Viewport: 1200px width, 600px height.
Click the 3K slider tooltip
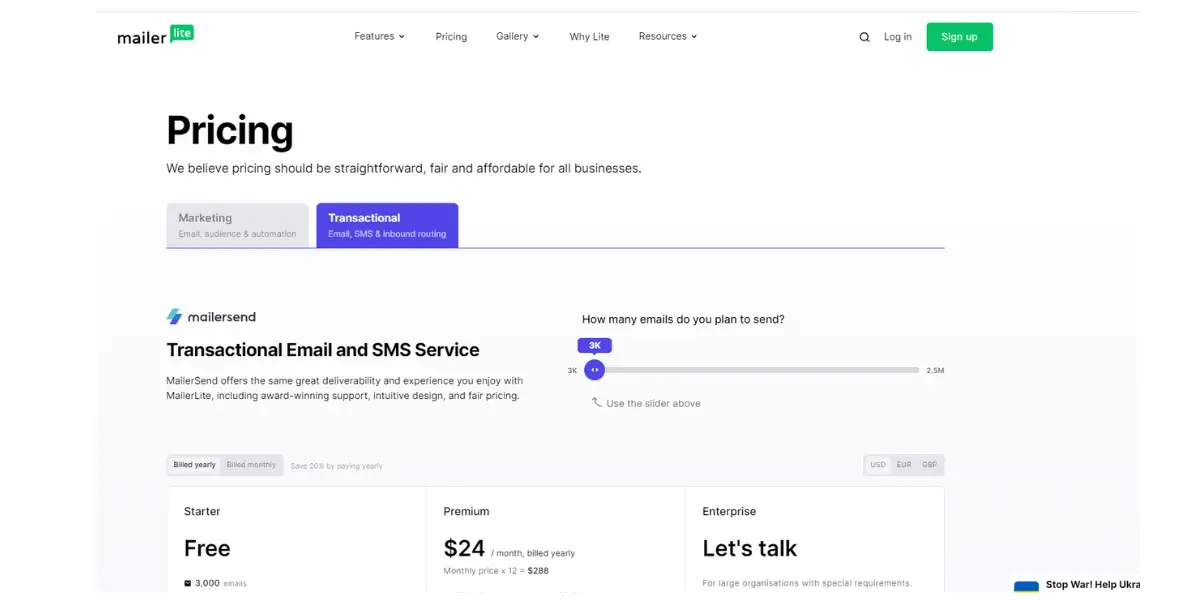tap(594, 345)
